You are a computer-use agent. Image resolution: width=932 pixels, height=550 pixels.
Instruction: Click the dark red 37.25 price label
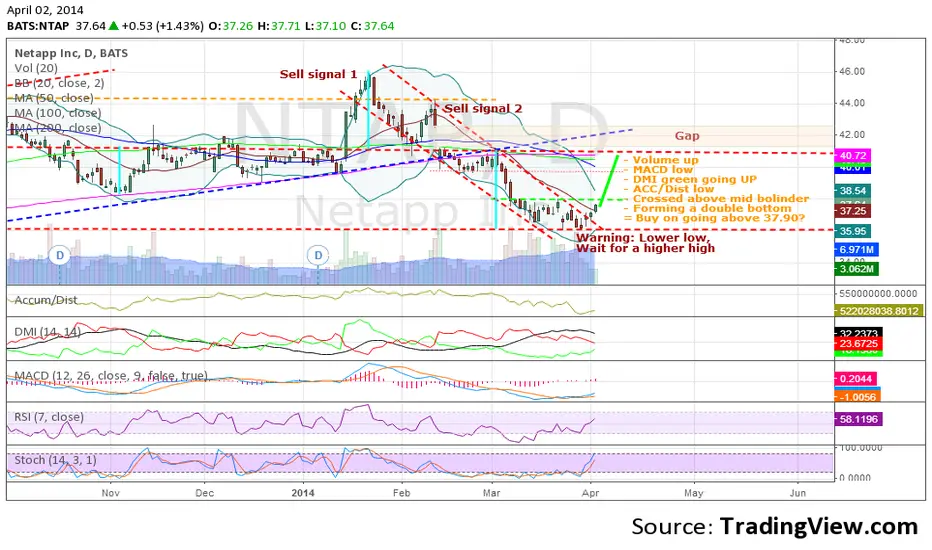tap(852, 211)
